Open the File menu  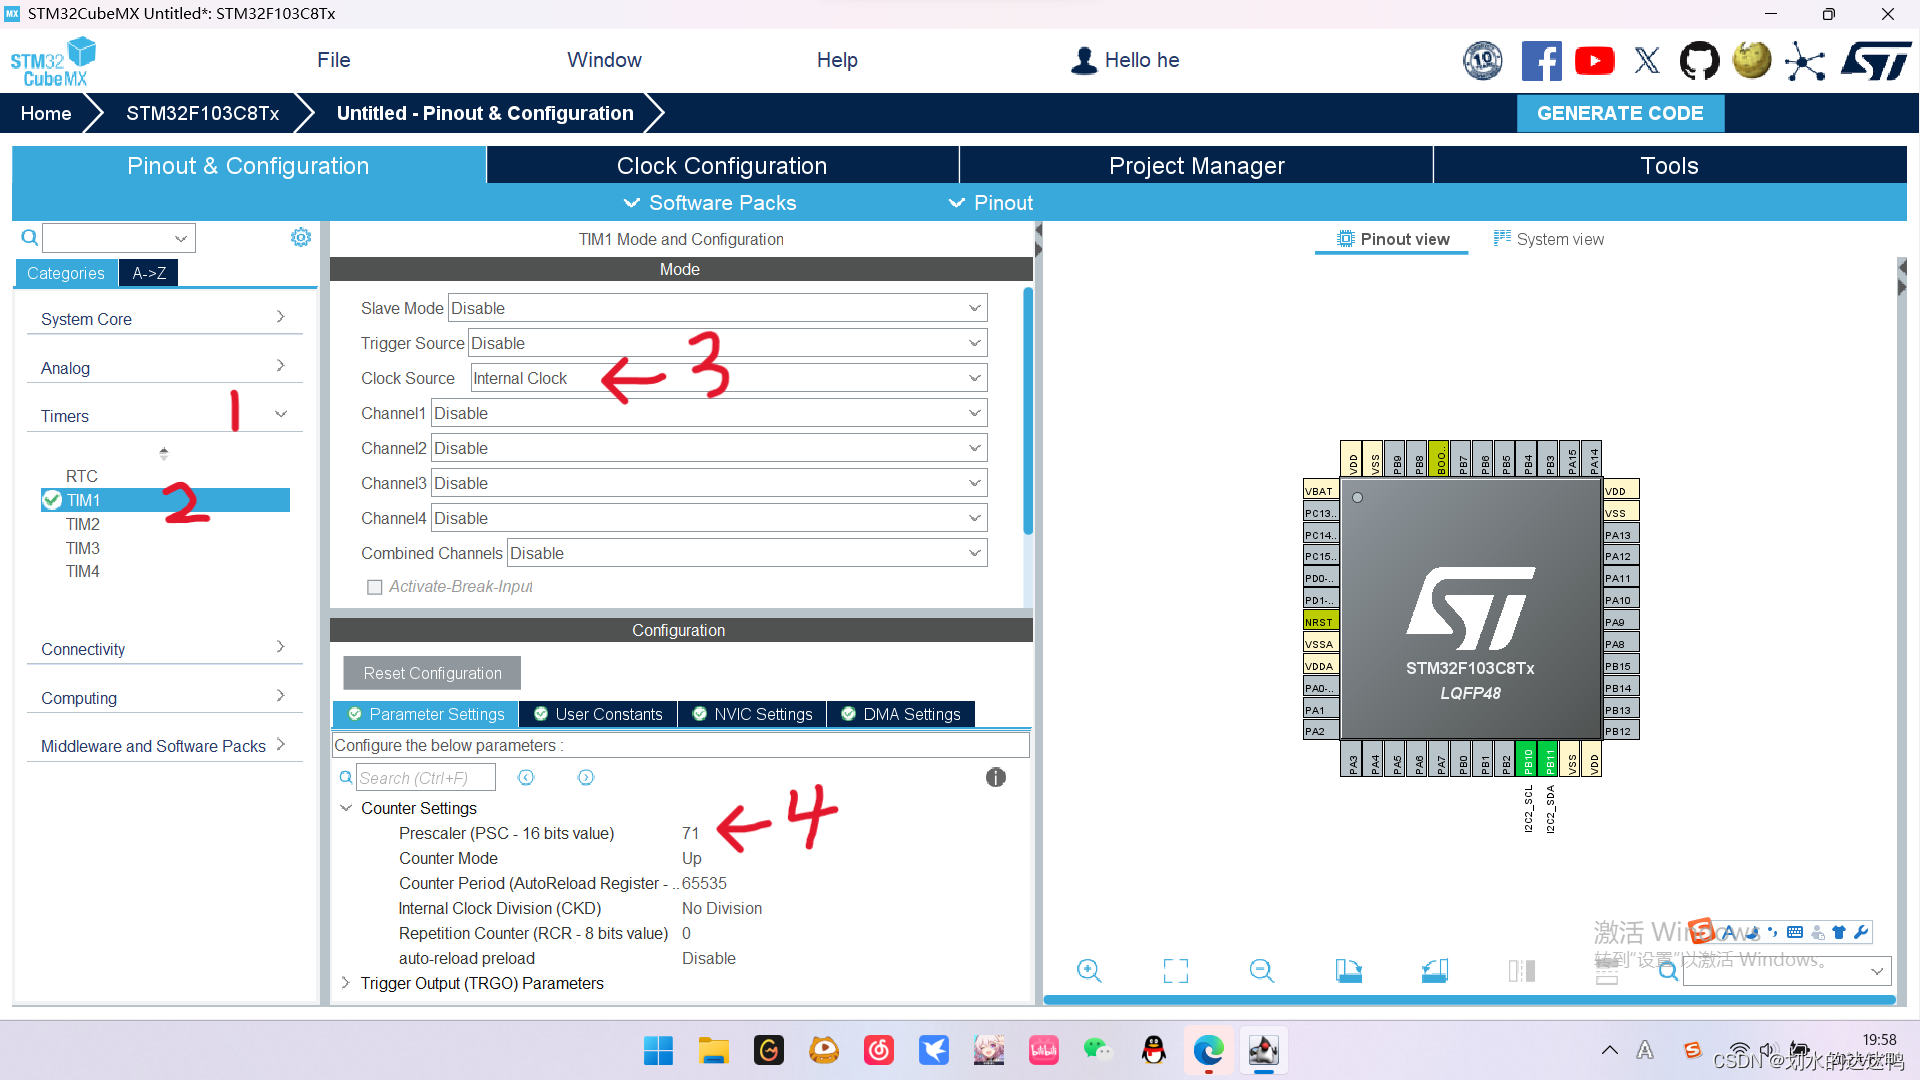[333, 60]
